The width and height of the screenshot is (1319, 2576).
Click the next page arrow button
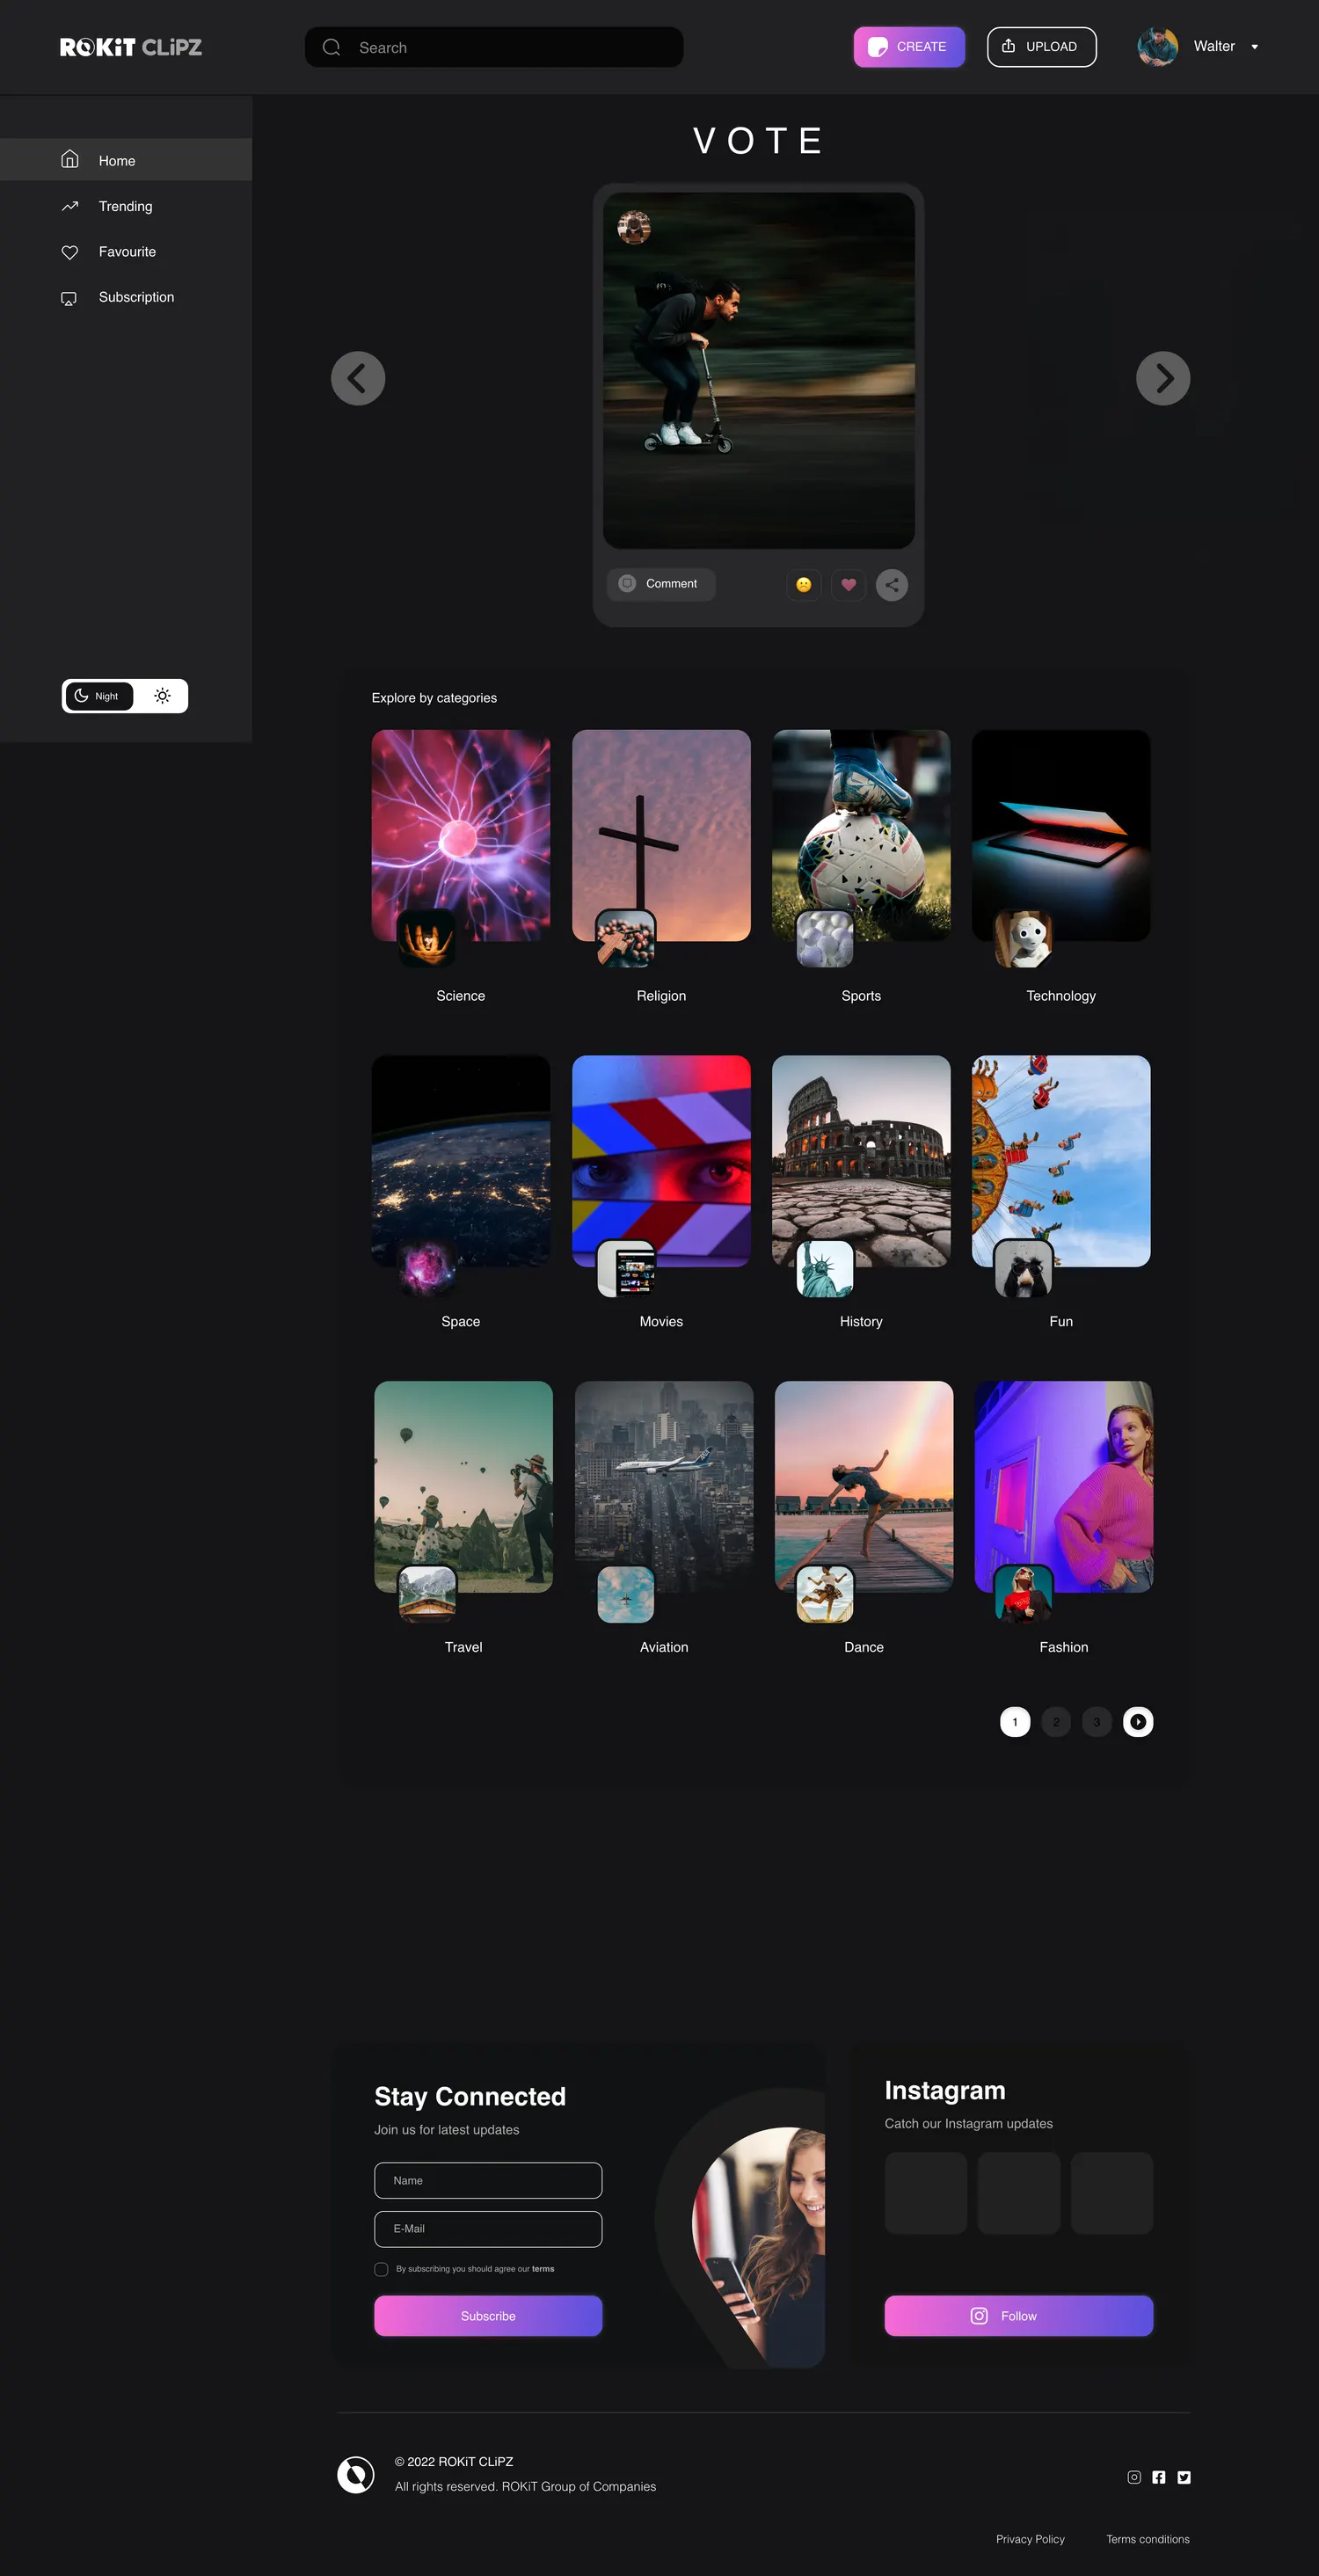tap(1138, 1722)
